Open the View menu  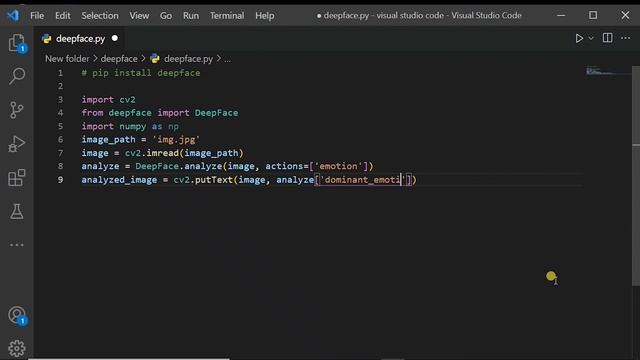[139, 16]
